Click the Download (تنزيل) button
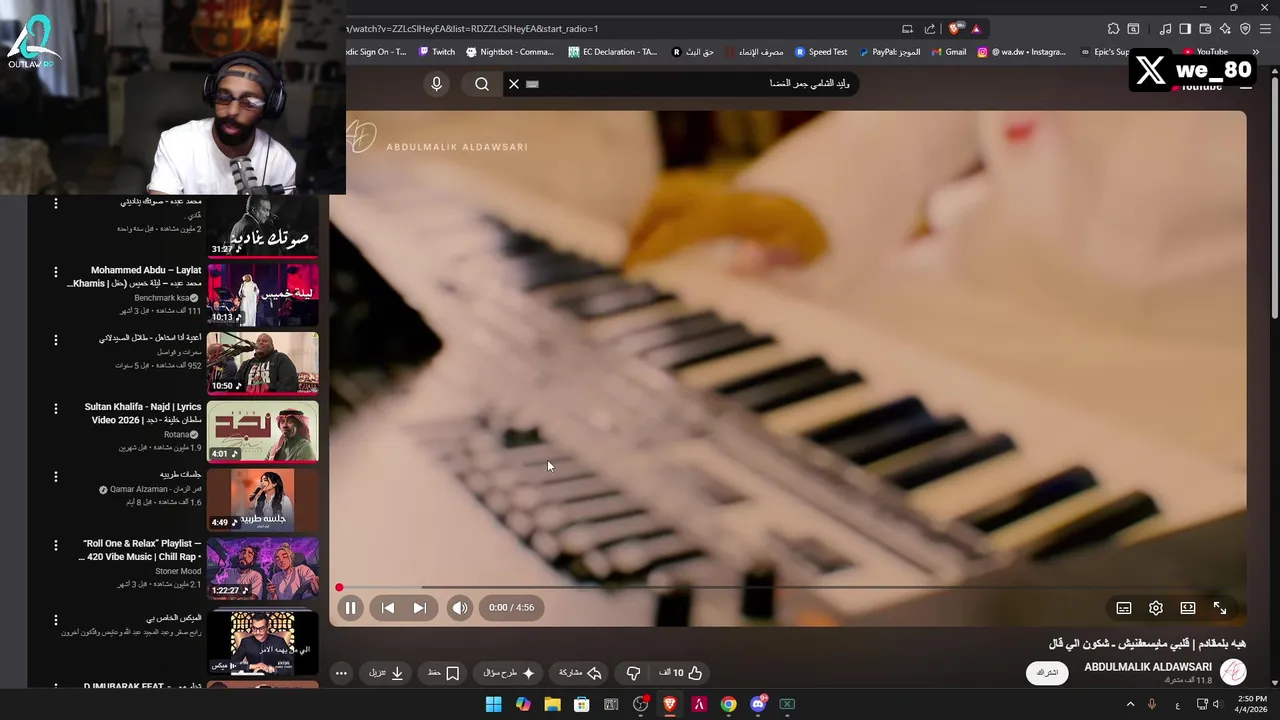1280x720 pixels. pyautogui.click(x=386, y=673)
